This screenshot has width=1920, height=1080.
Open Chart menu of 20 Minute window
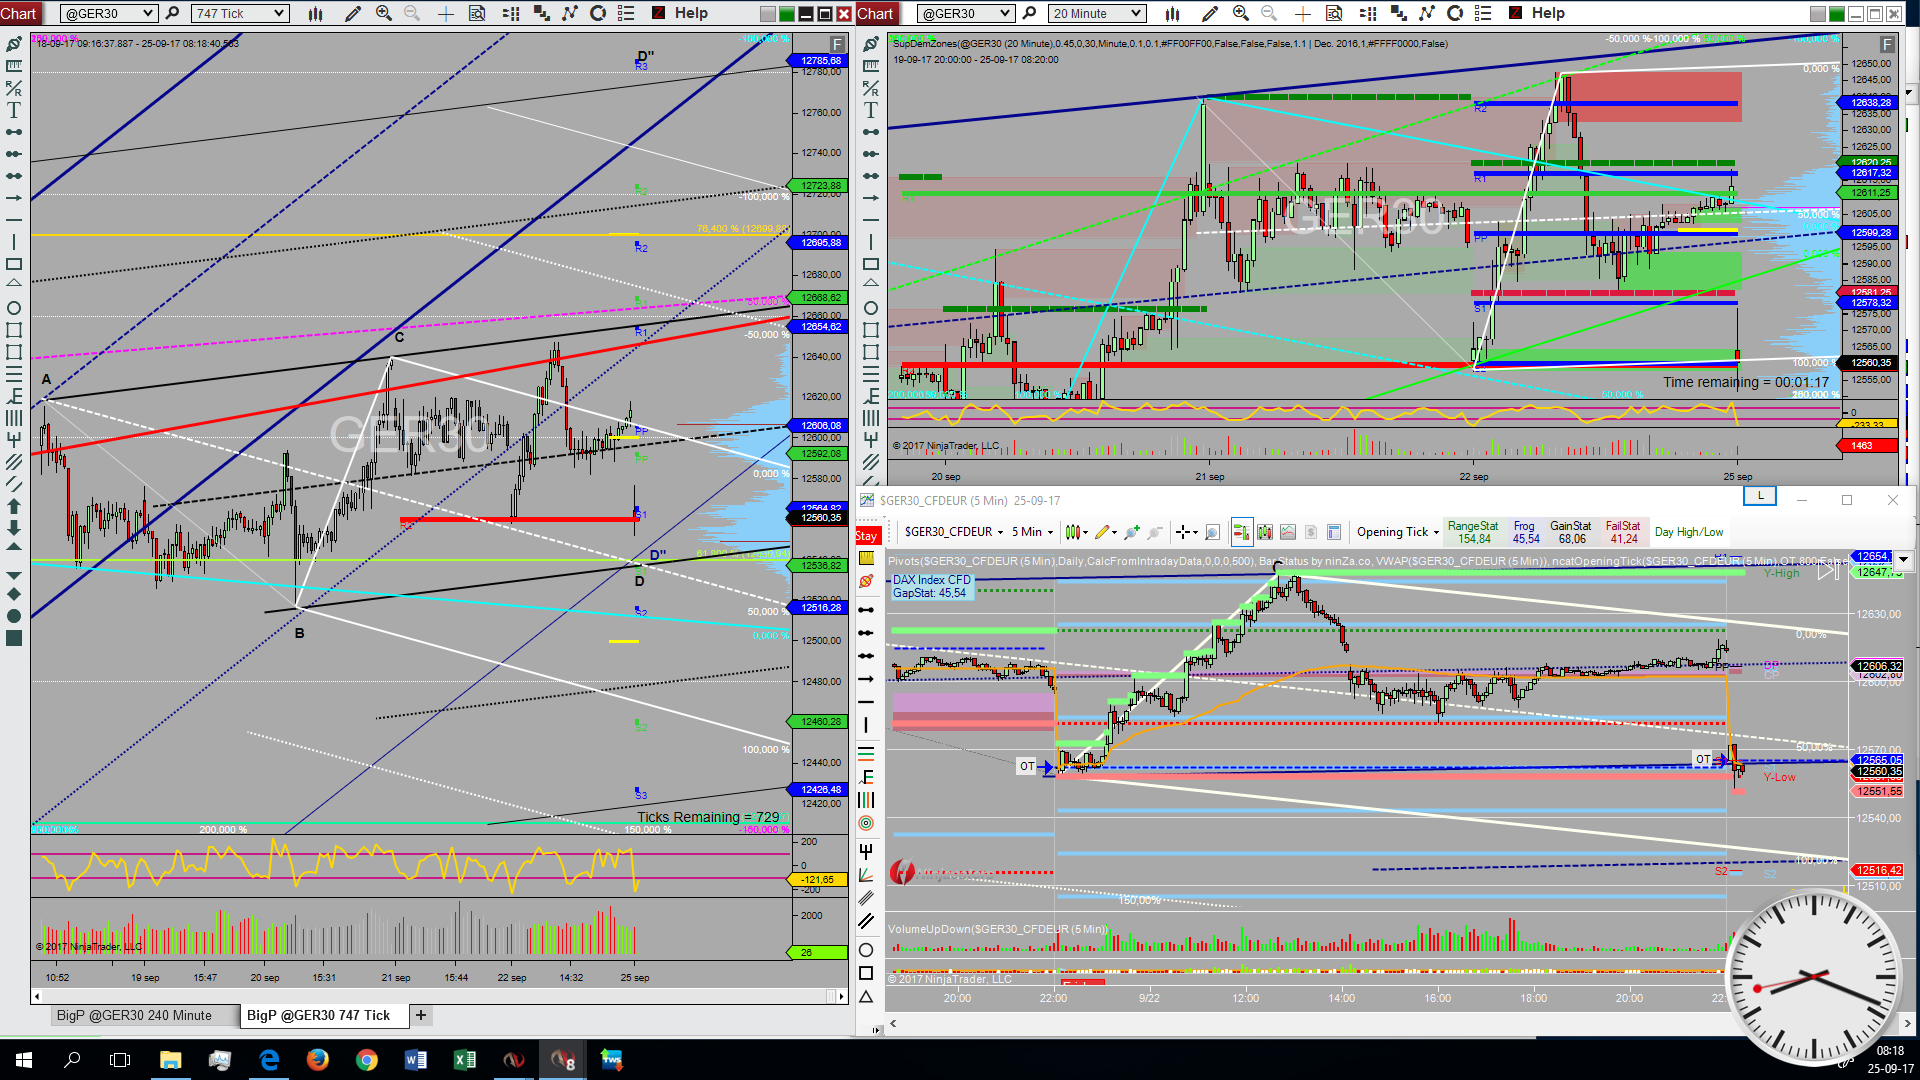coord(875,13)
